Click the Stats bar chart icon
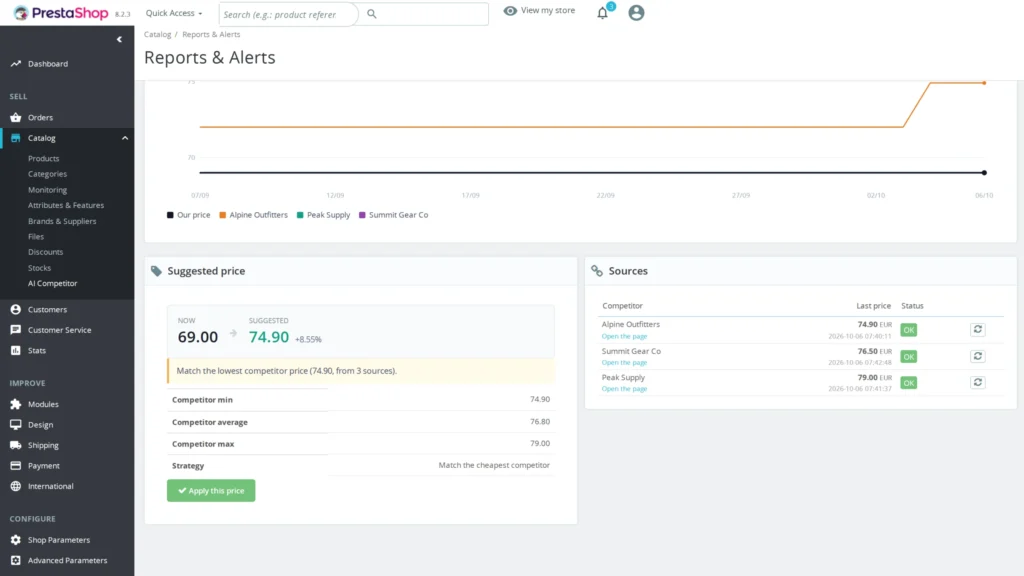The height and width of the screenshot is (576, 1024). pos(16,351)
